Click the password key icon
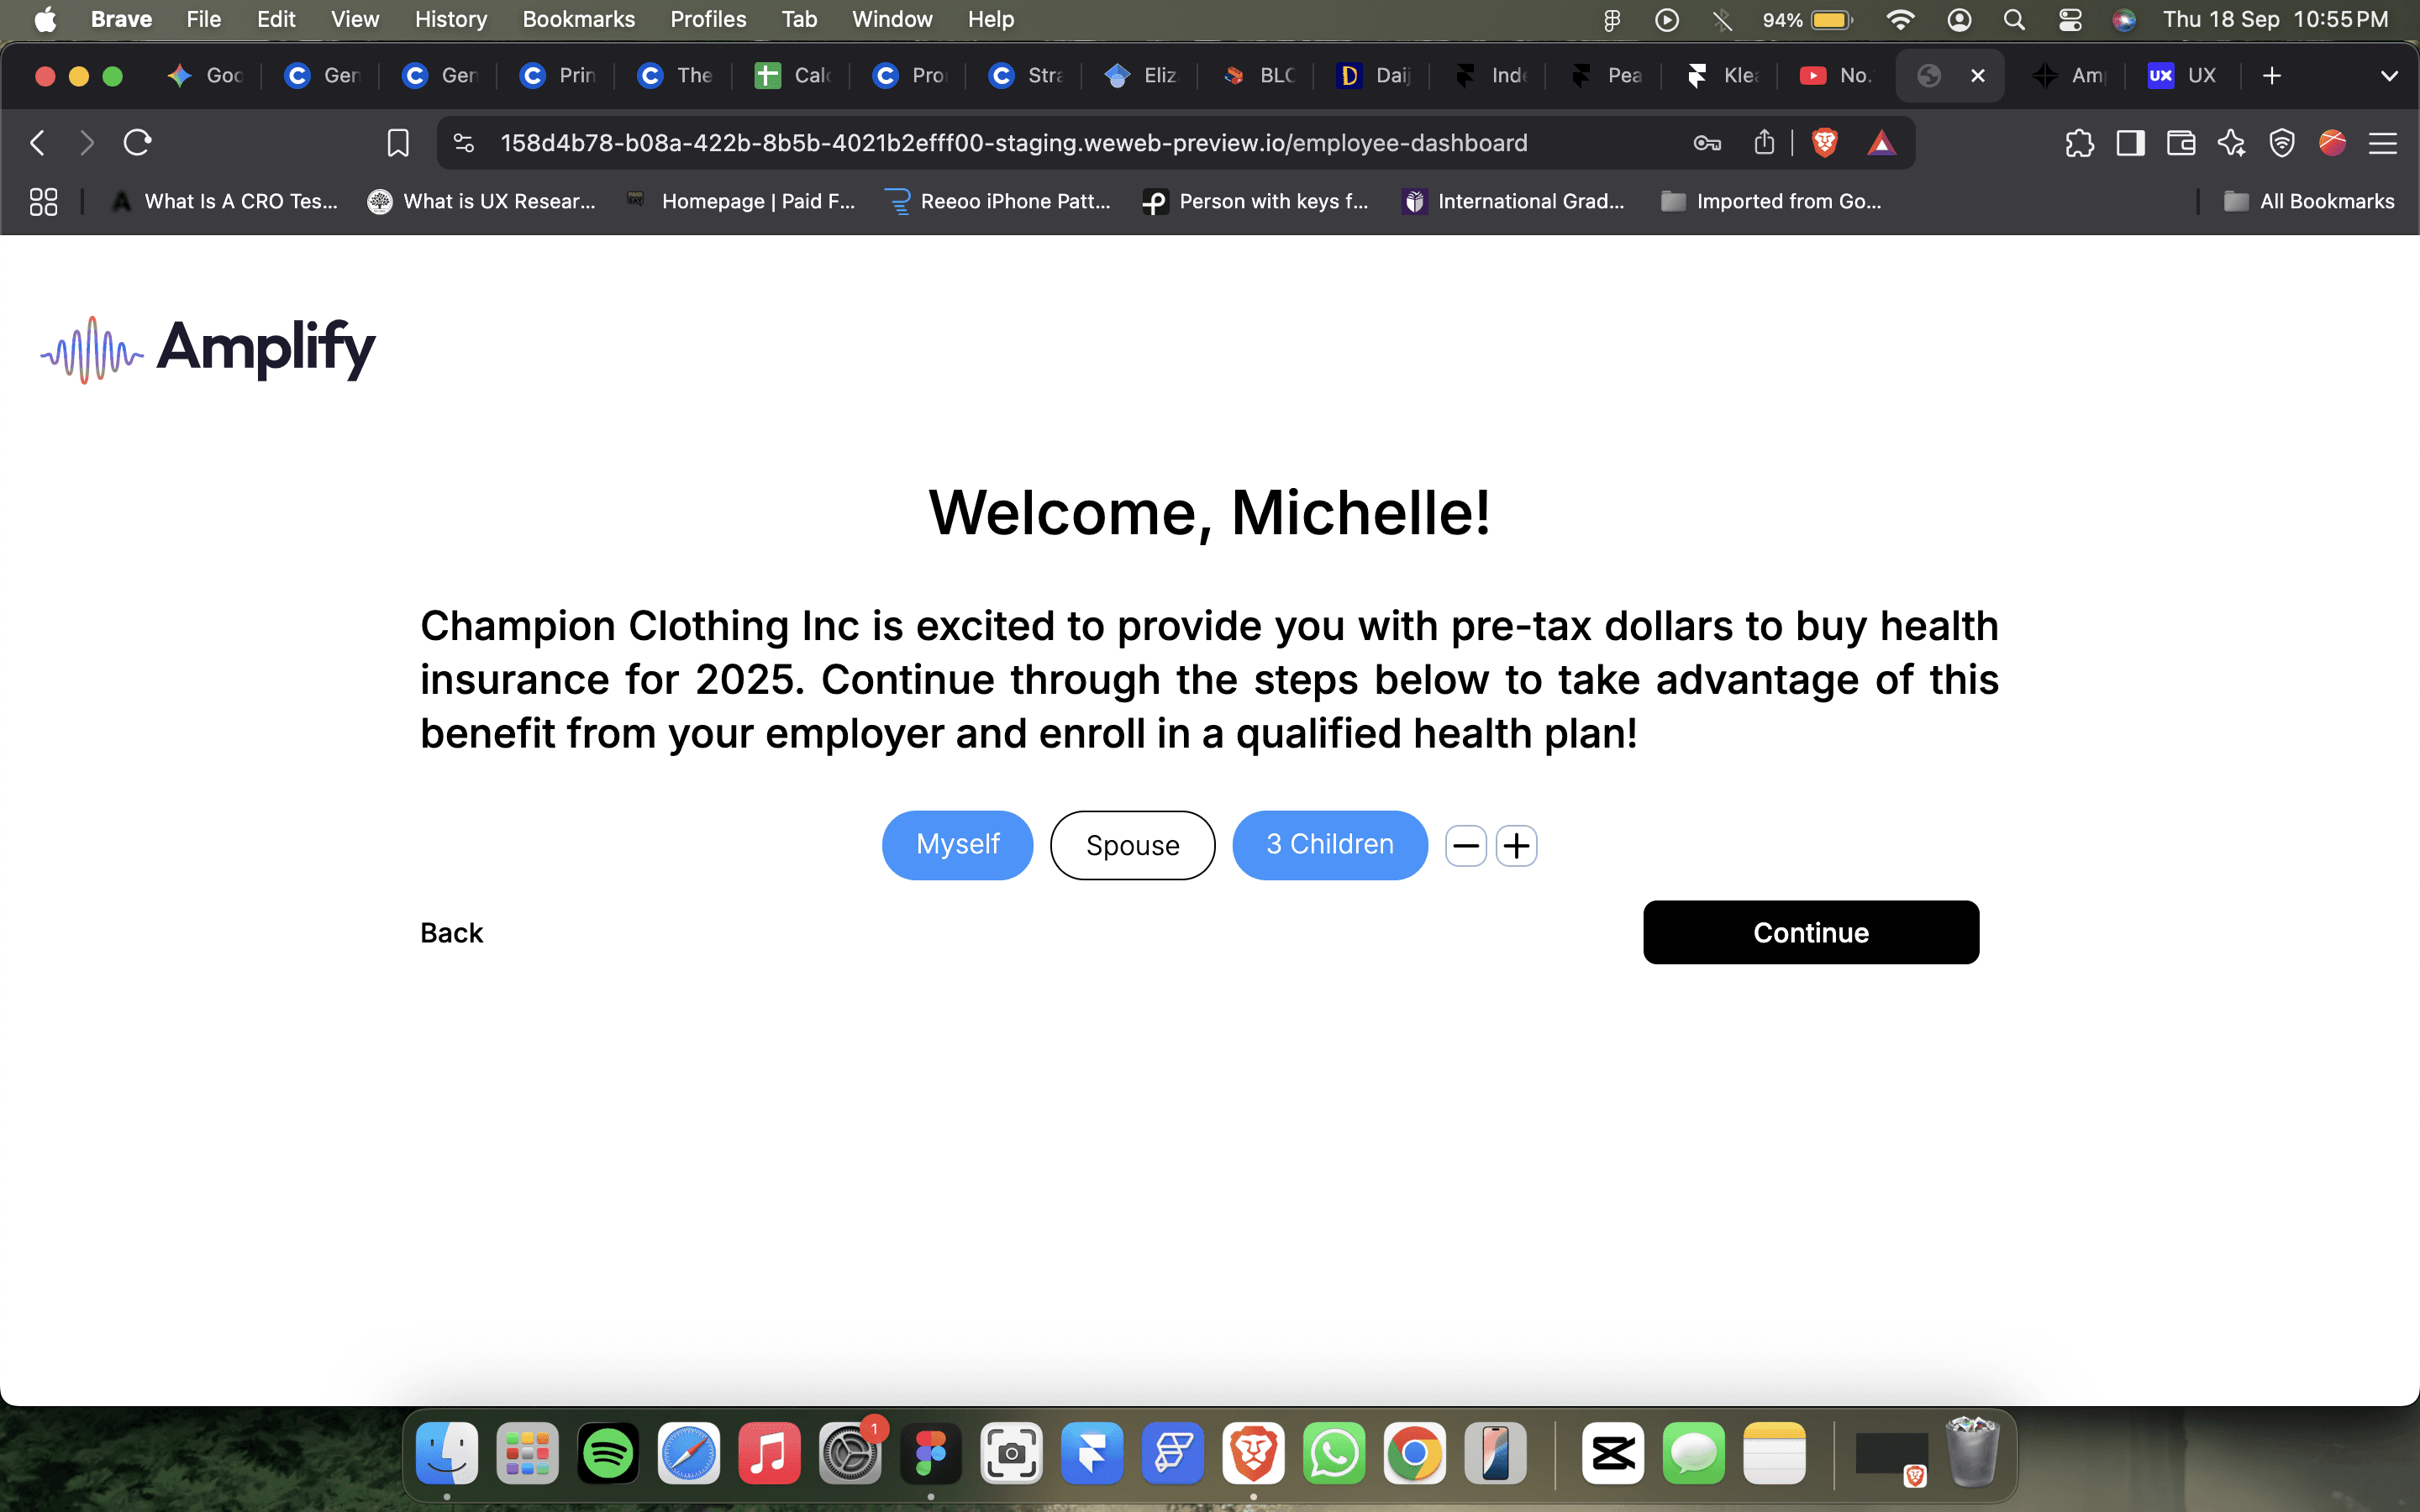Image resolution: width=2420 pixels, height=1512 pixels. click(1706, 143)
